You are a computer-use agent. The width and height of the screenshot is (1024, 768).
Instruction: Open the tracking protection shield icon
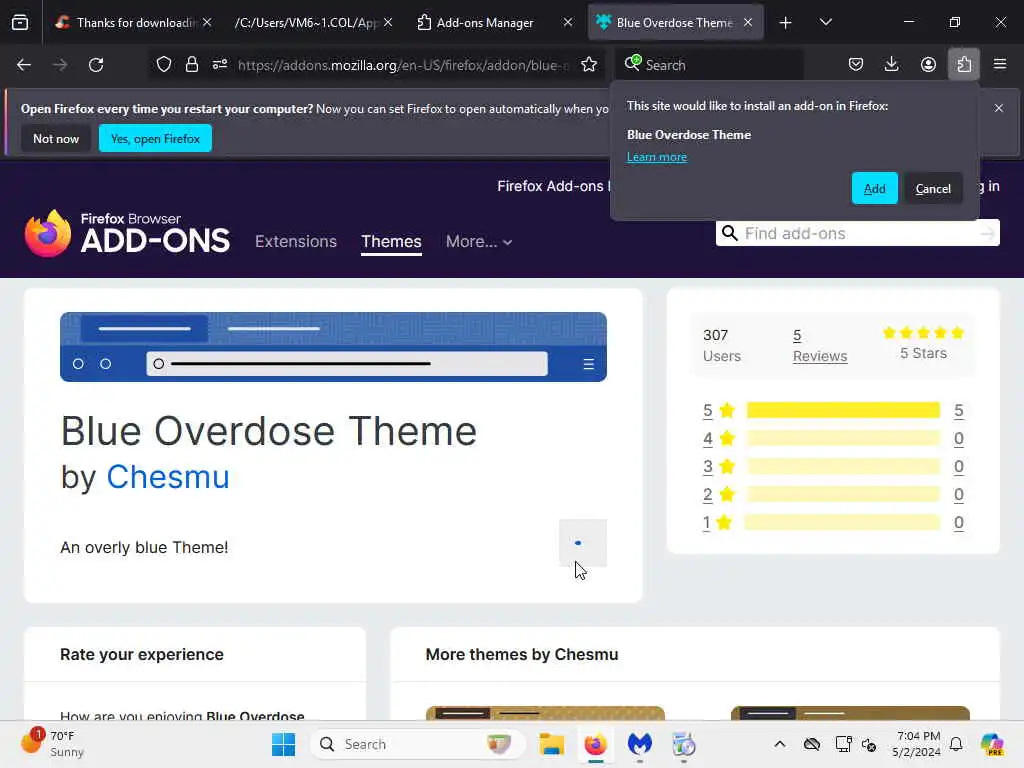coord(164,65)
